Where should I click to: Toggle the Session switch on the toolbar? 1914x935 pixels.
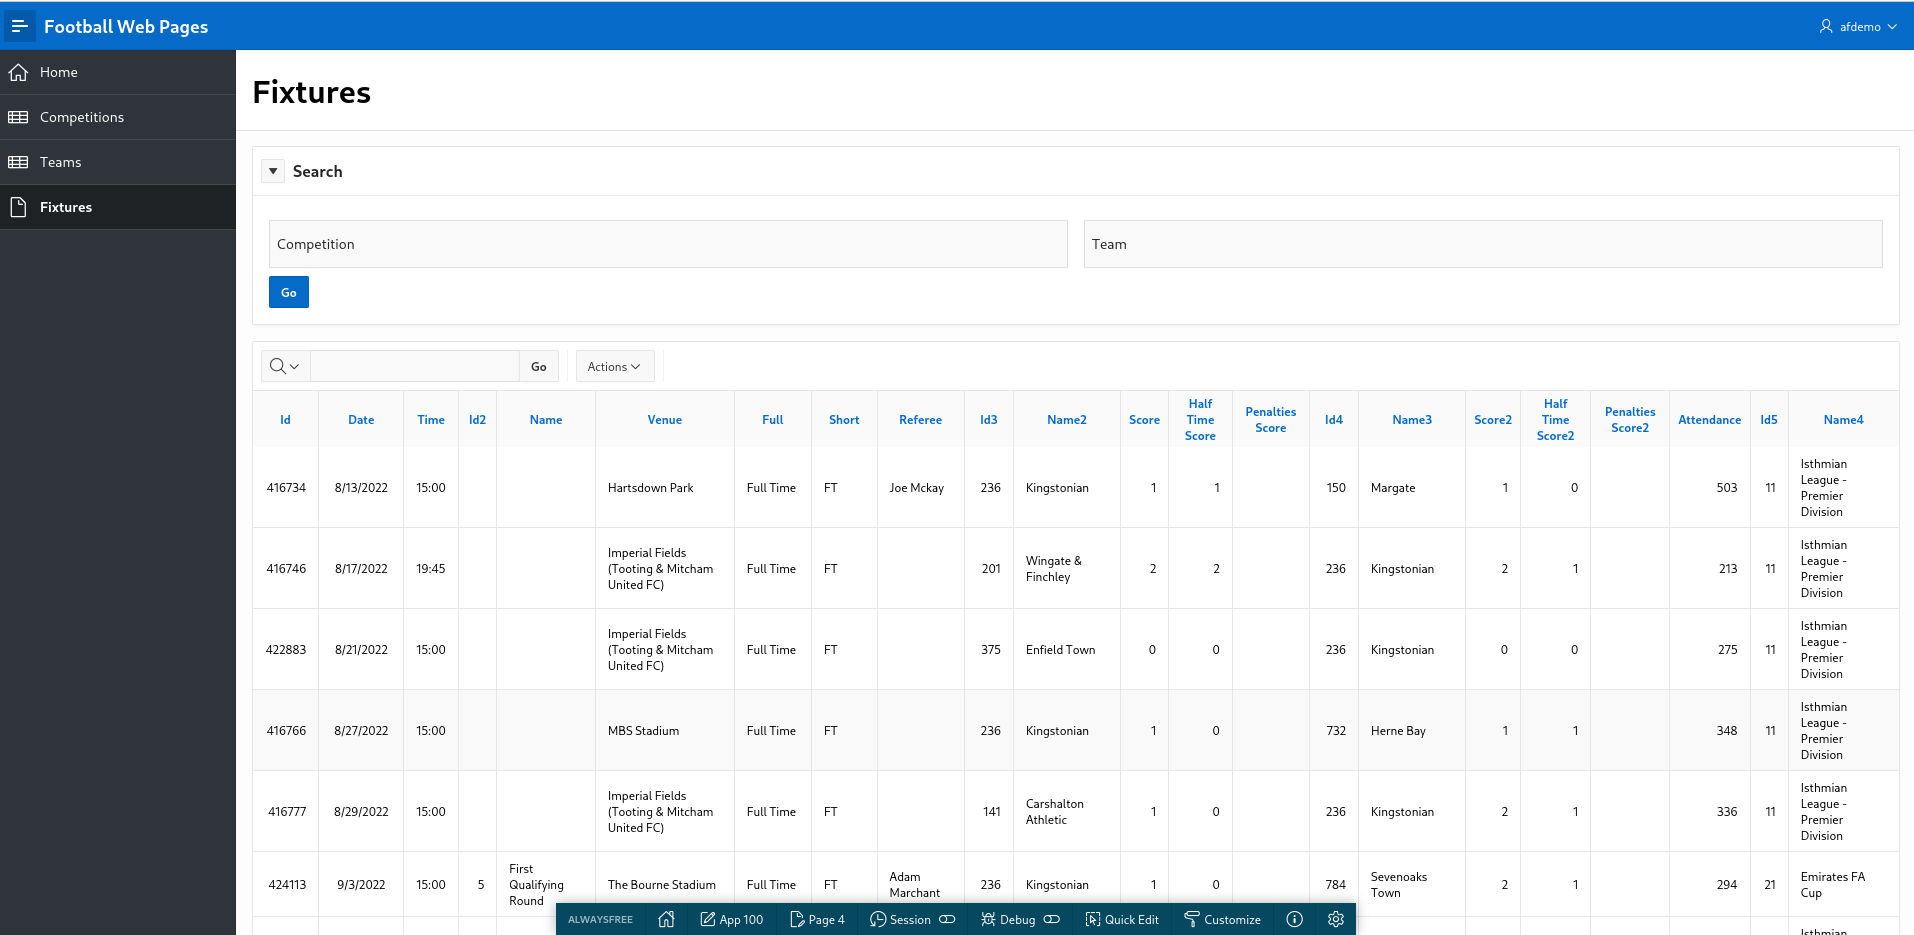pyautogui.click(x=946, y=919)
